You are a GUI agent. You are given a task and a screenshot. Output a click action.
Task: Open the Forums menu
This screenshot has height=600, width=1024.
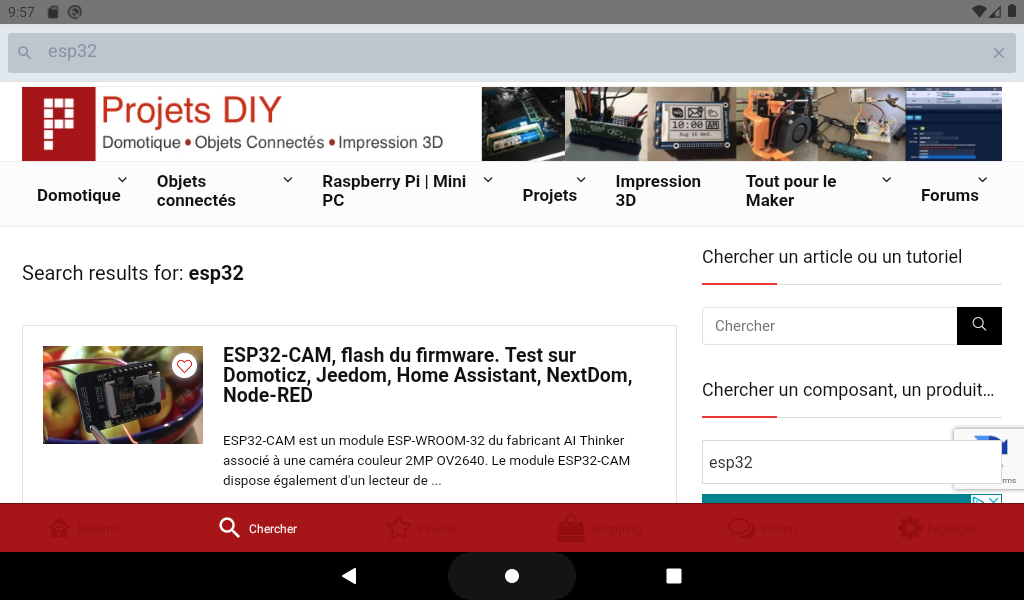950,195
